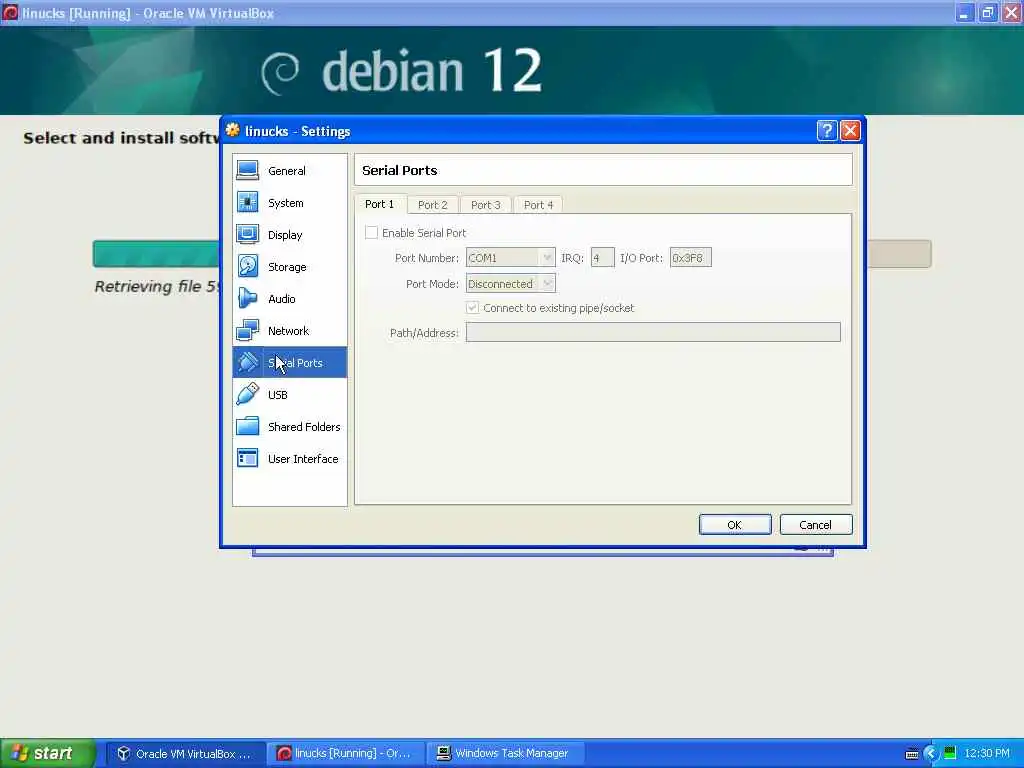Click the Debian swirl logo

(280, 73)
